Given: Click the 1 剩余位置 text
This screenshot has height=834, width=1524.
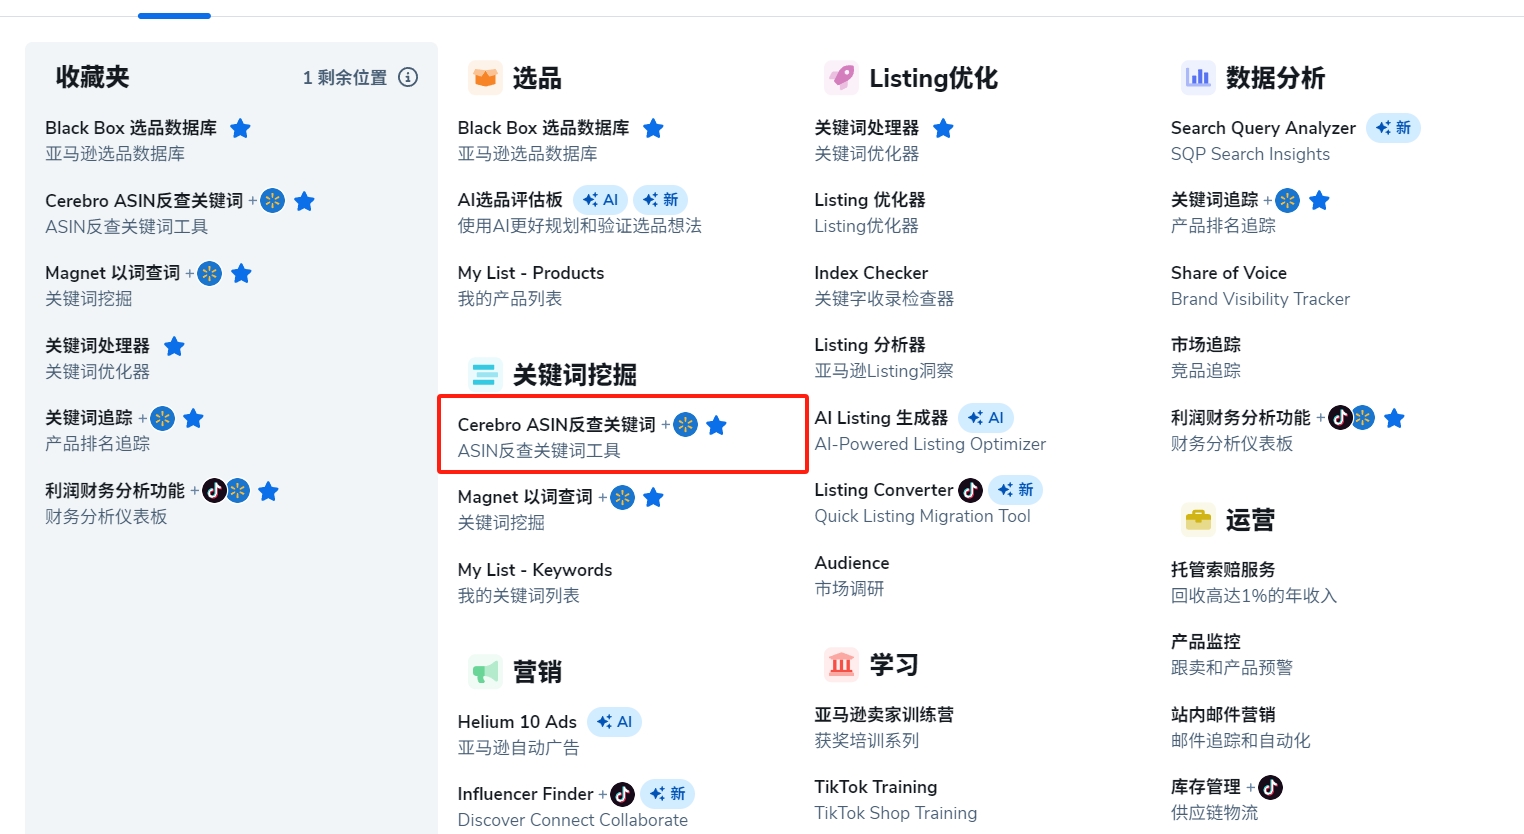Looking at the screenshot, I should coord(345,77).
